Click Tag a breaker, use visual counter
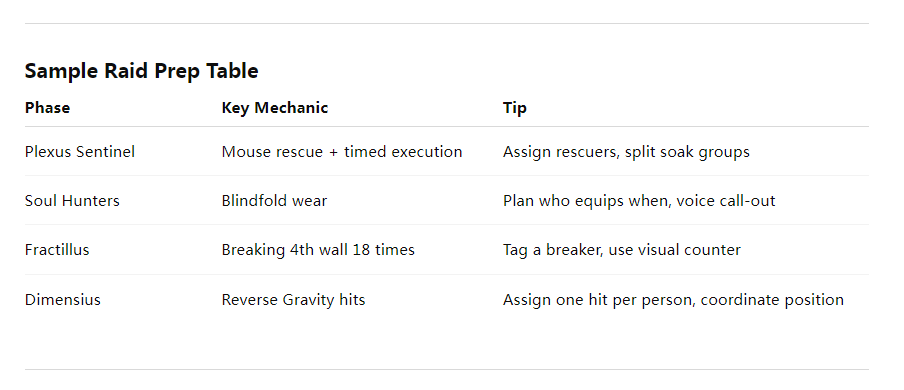This screenshot has width=904, height=390. click(622, 250)
